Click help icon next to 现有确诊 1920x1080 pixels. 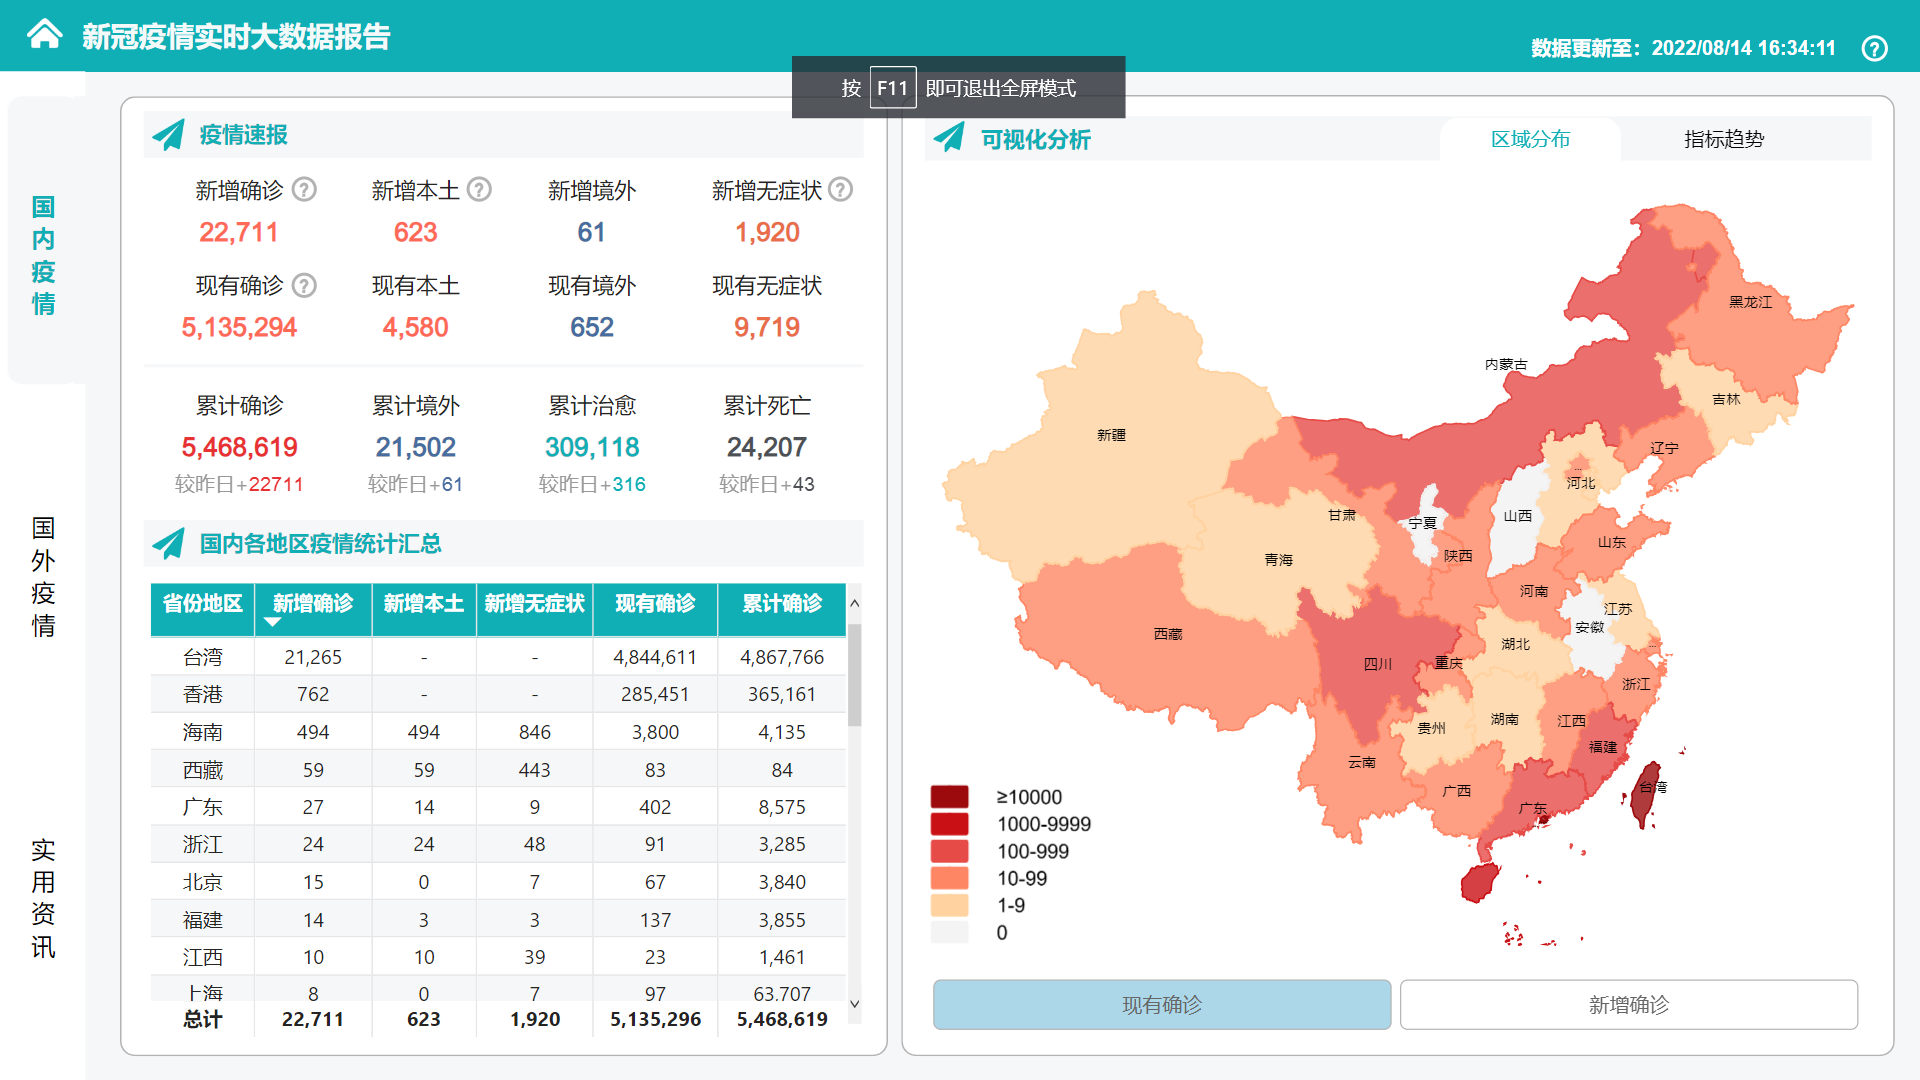[x=304, y=286]
